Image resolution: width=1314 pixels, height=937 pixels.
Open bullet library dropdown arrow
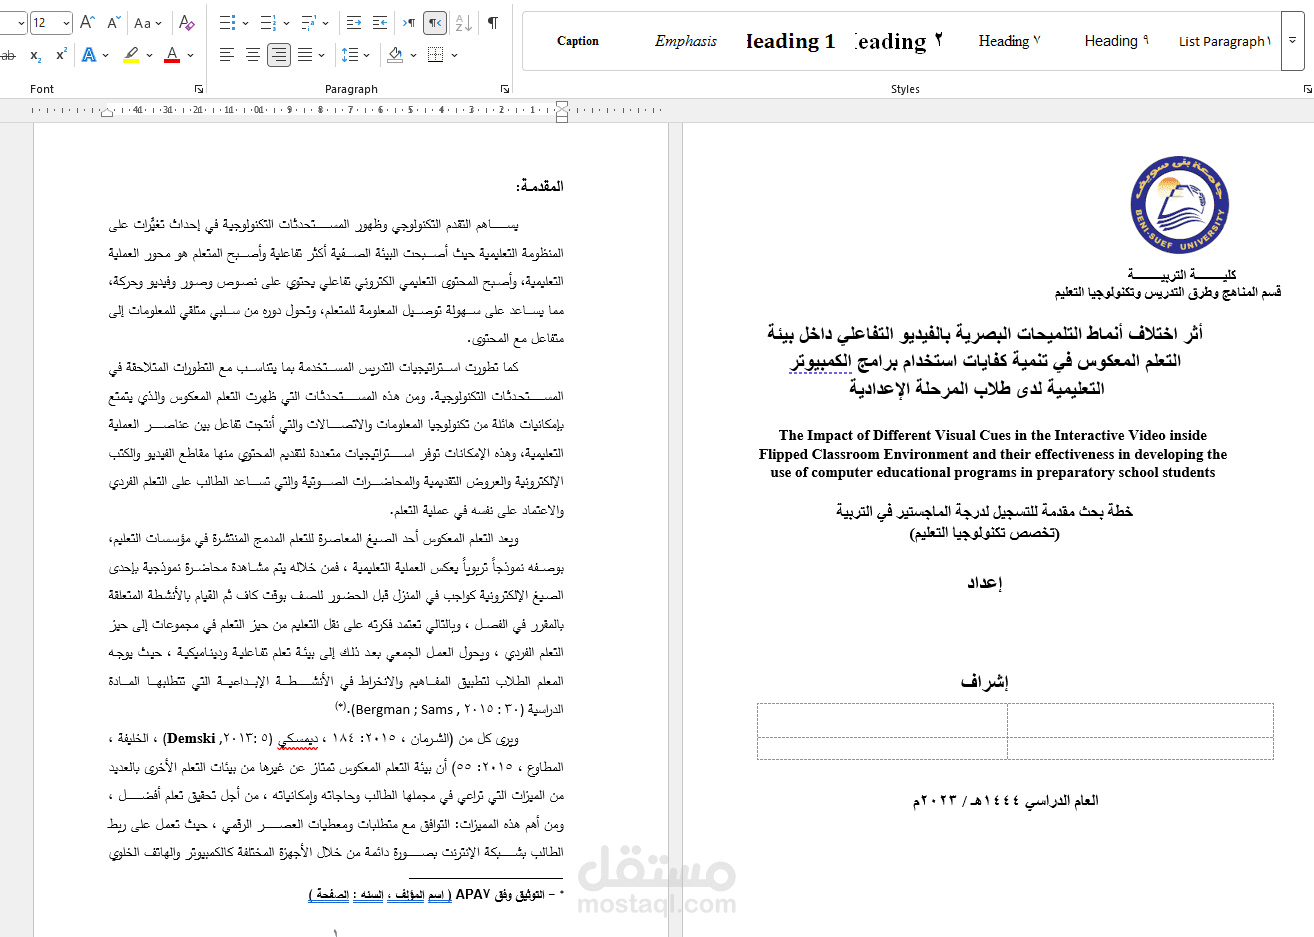[245, 22]
